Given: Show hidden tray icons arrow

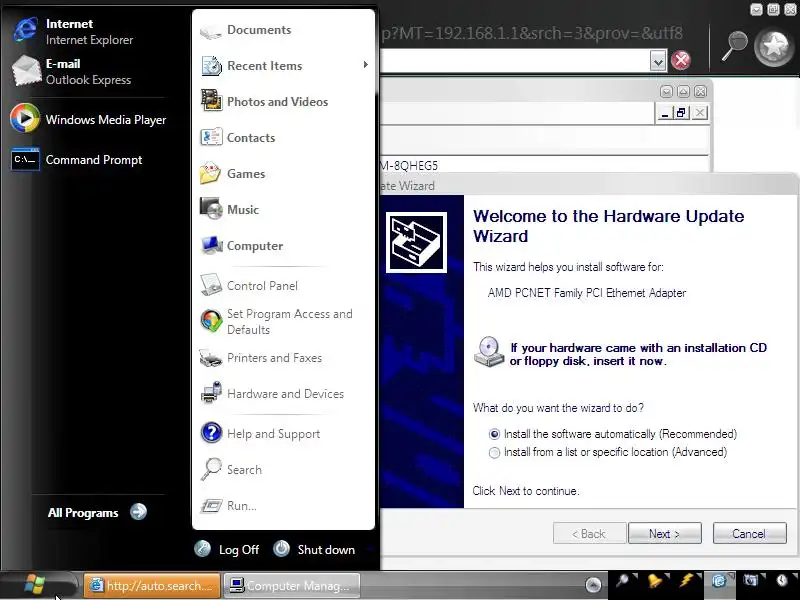Looking at the screenshot, I should click(593, 585).
